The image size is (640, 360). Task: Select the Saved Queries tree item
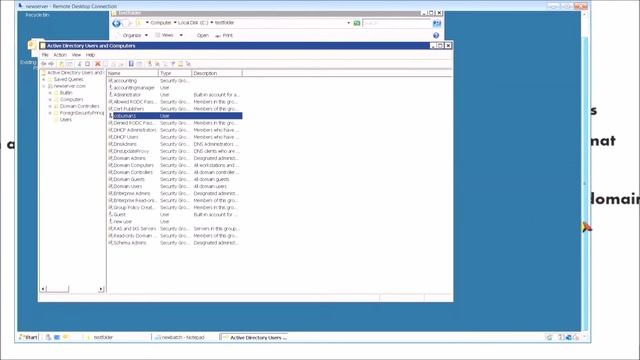pyautogui.click(x=68, y=79)
